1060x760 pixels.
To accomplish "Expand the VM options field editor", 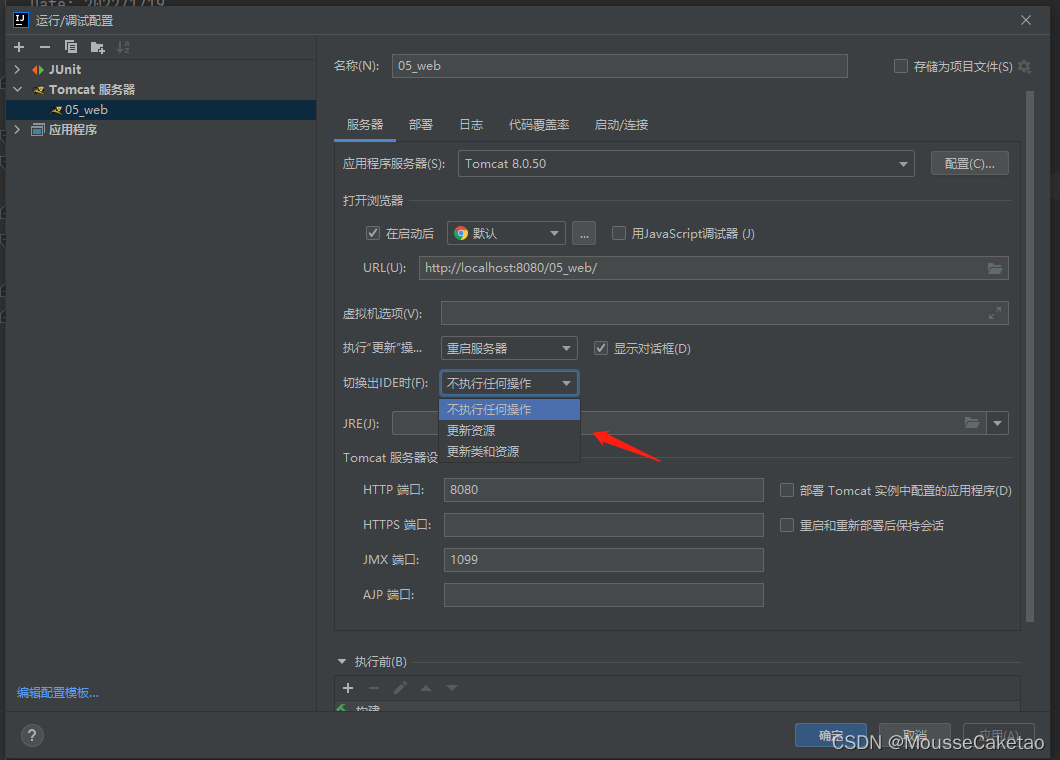I will tap(994, 314).
